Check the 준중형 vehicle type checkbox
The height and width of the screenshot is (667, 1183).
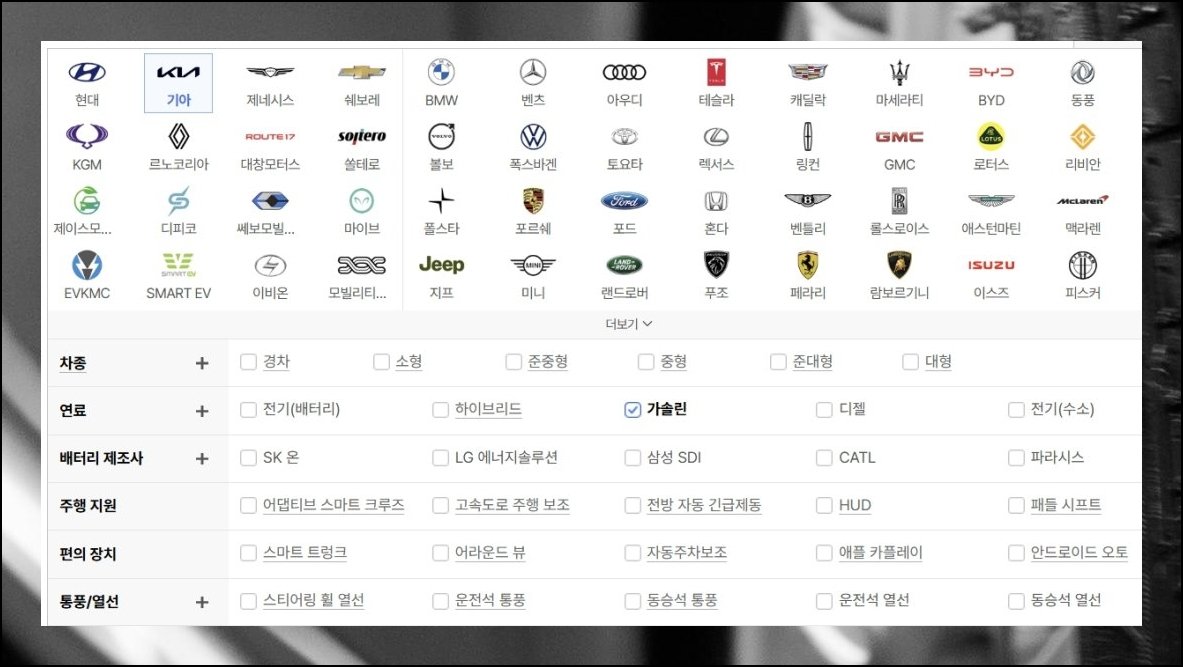[x=514, y=362]
